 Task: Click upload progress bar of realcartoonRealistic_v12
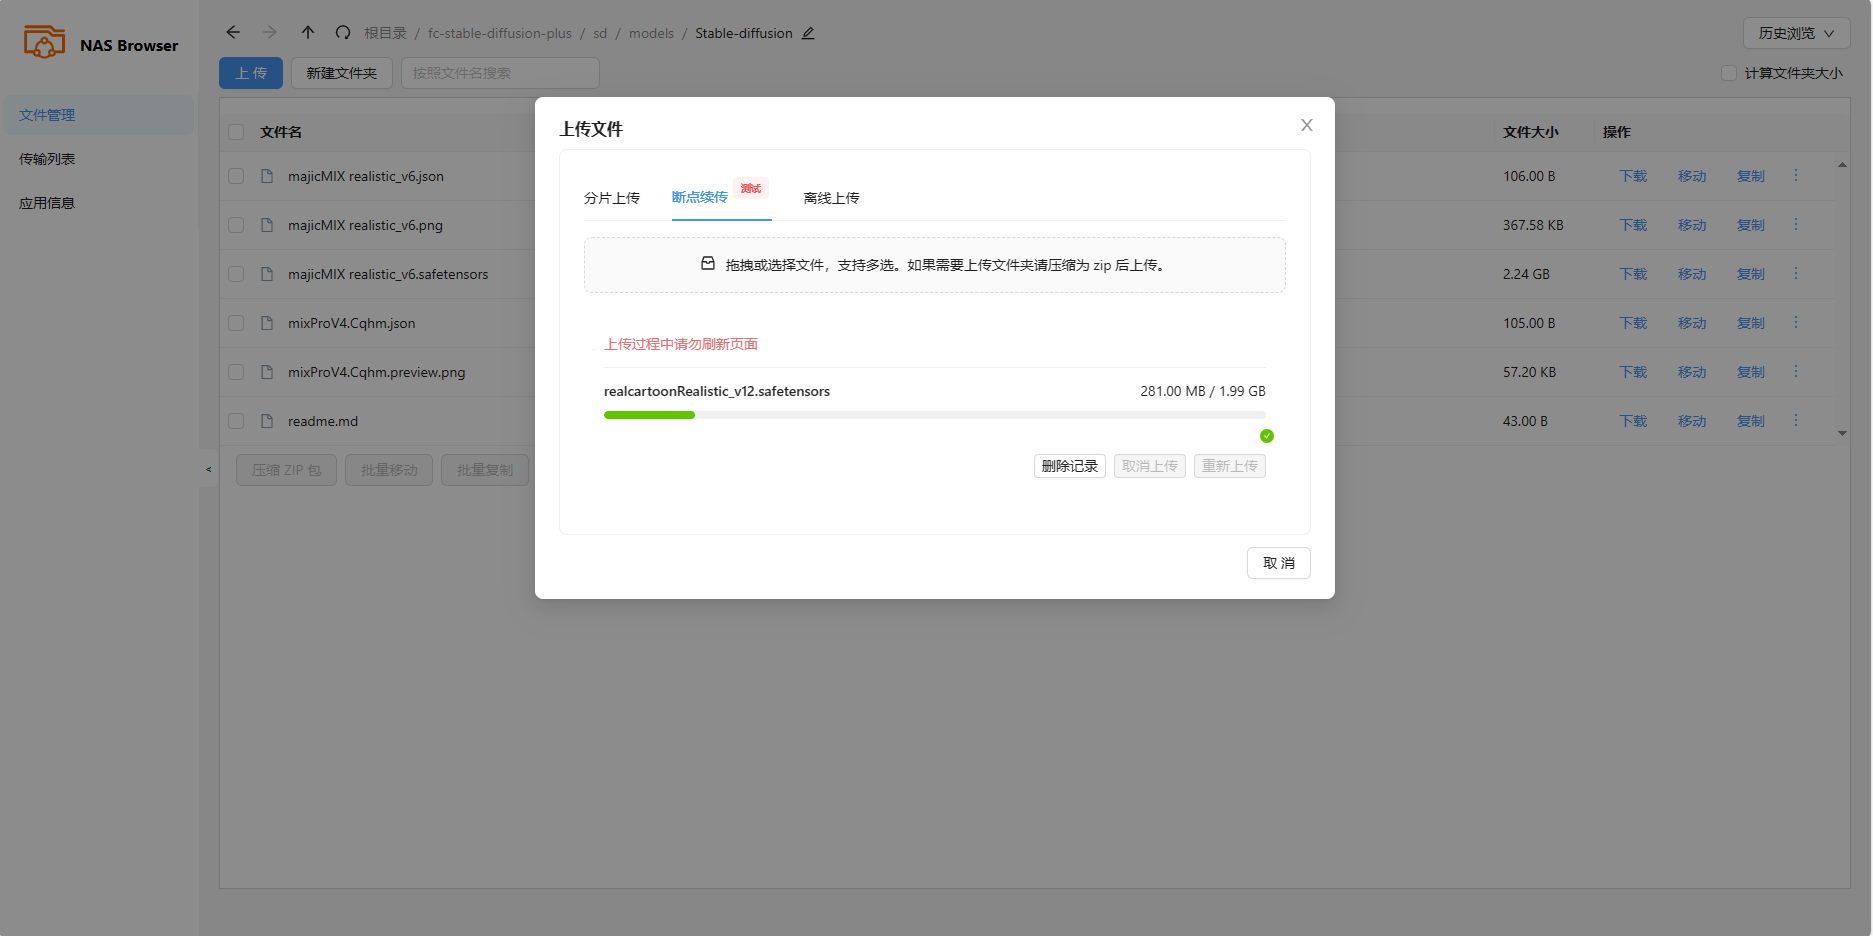point(935,415)
